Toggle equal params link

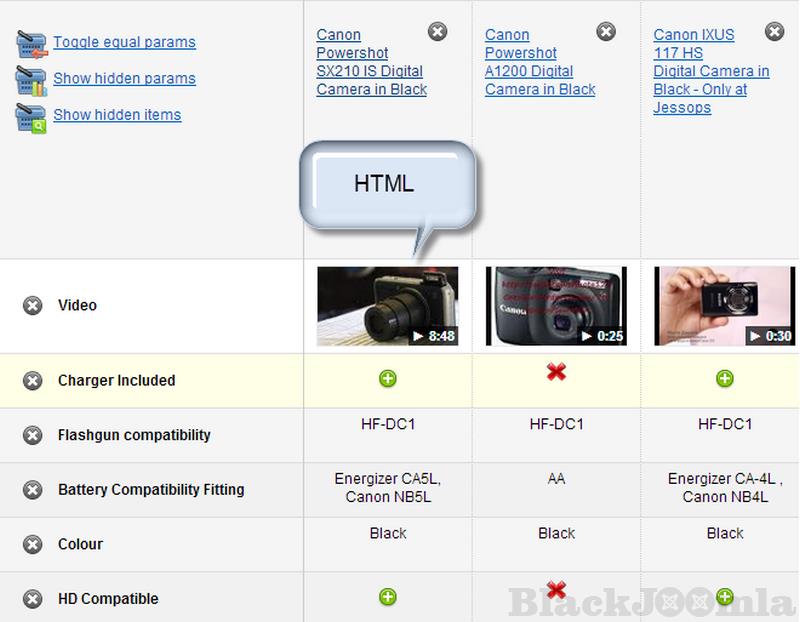[x=124, y=42]
